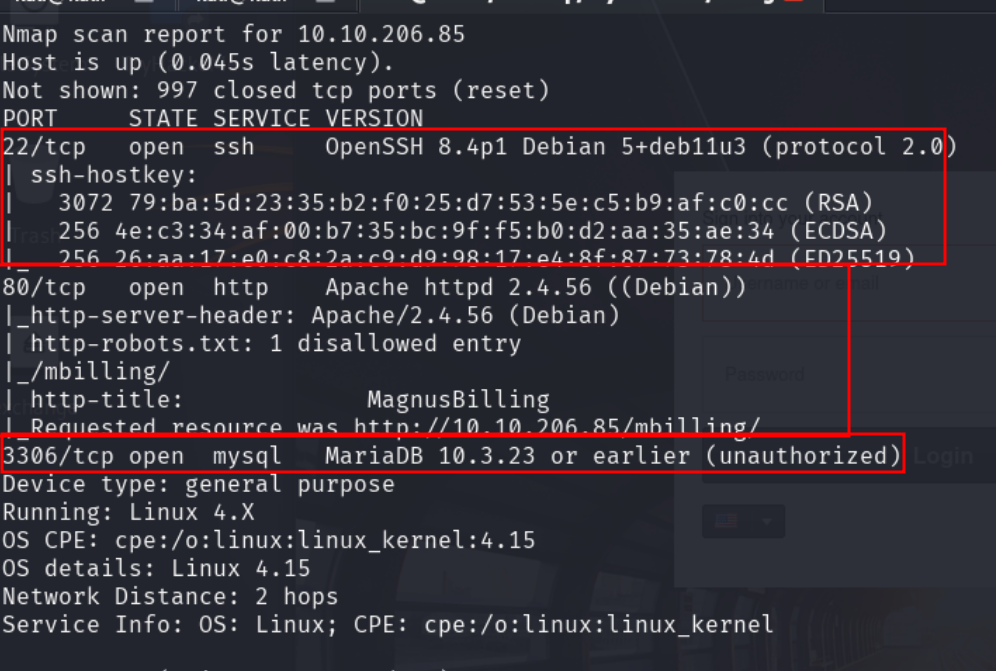Click the /mbilling/ robots disallowed entry
The height and width of the screenshot is (671, 996).
[x=87, y=371]
